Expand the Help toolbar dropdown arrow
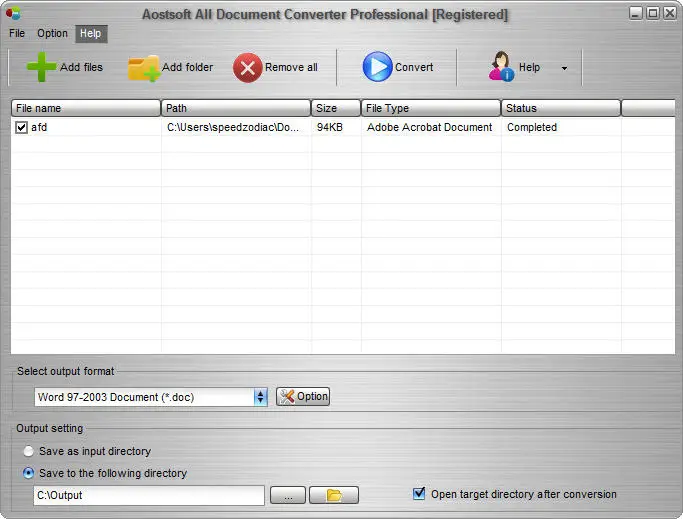Image resolution: width=683 pixels, height=519 pixels. tap(564, 68)
